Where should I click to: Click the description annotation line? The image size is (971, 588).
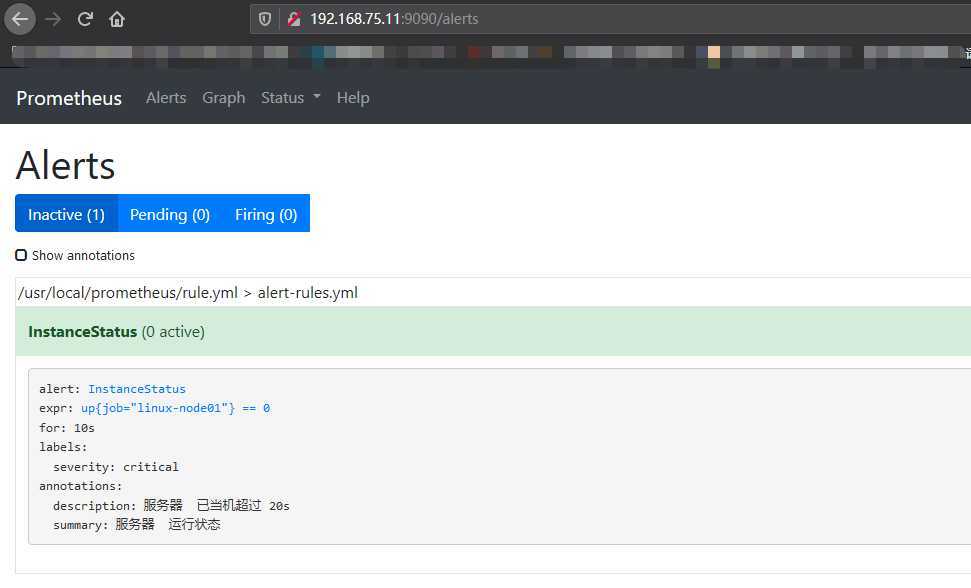tap(171, 506)
